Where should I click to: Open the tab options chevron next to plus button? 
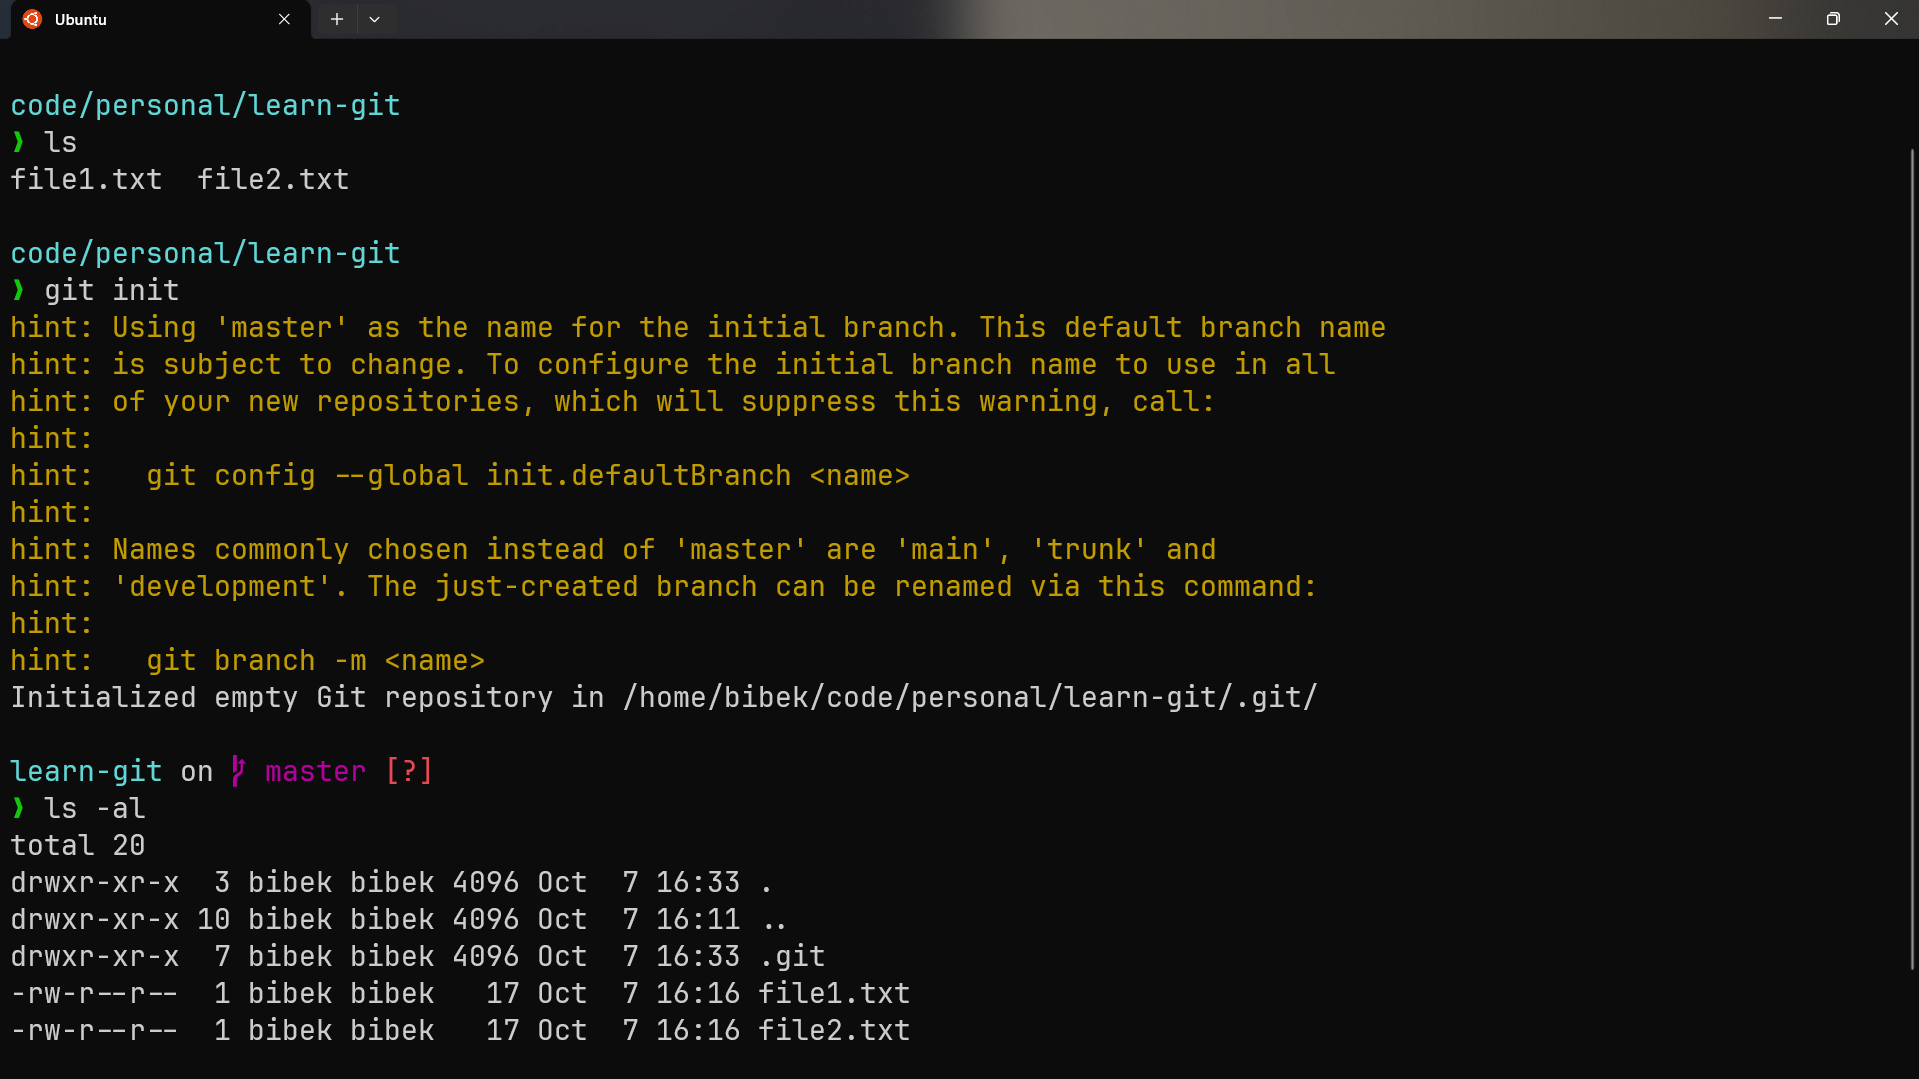click(x=375, y=19)
